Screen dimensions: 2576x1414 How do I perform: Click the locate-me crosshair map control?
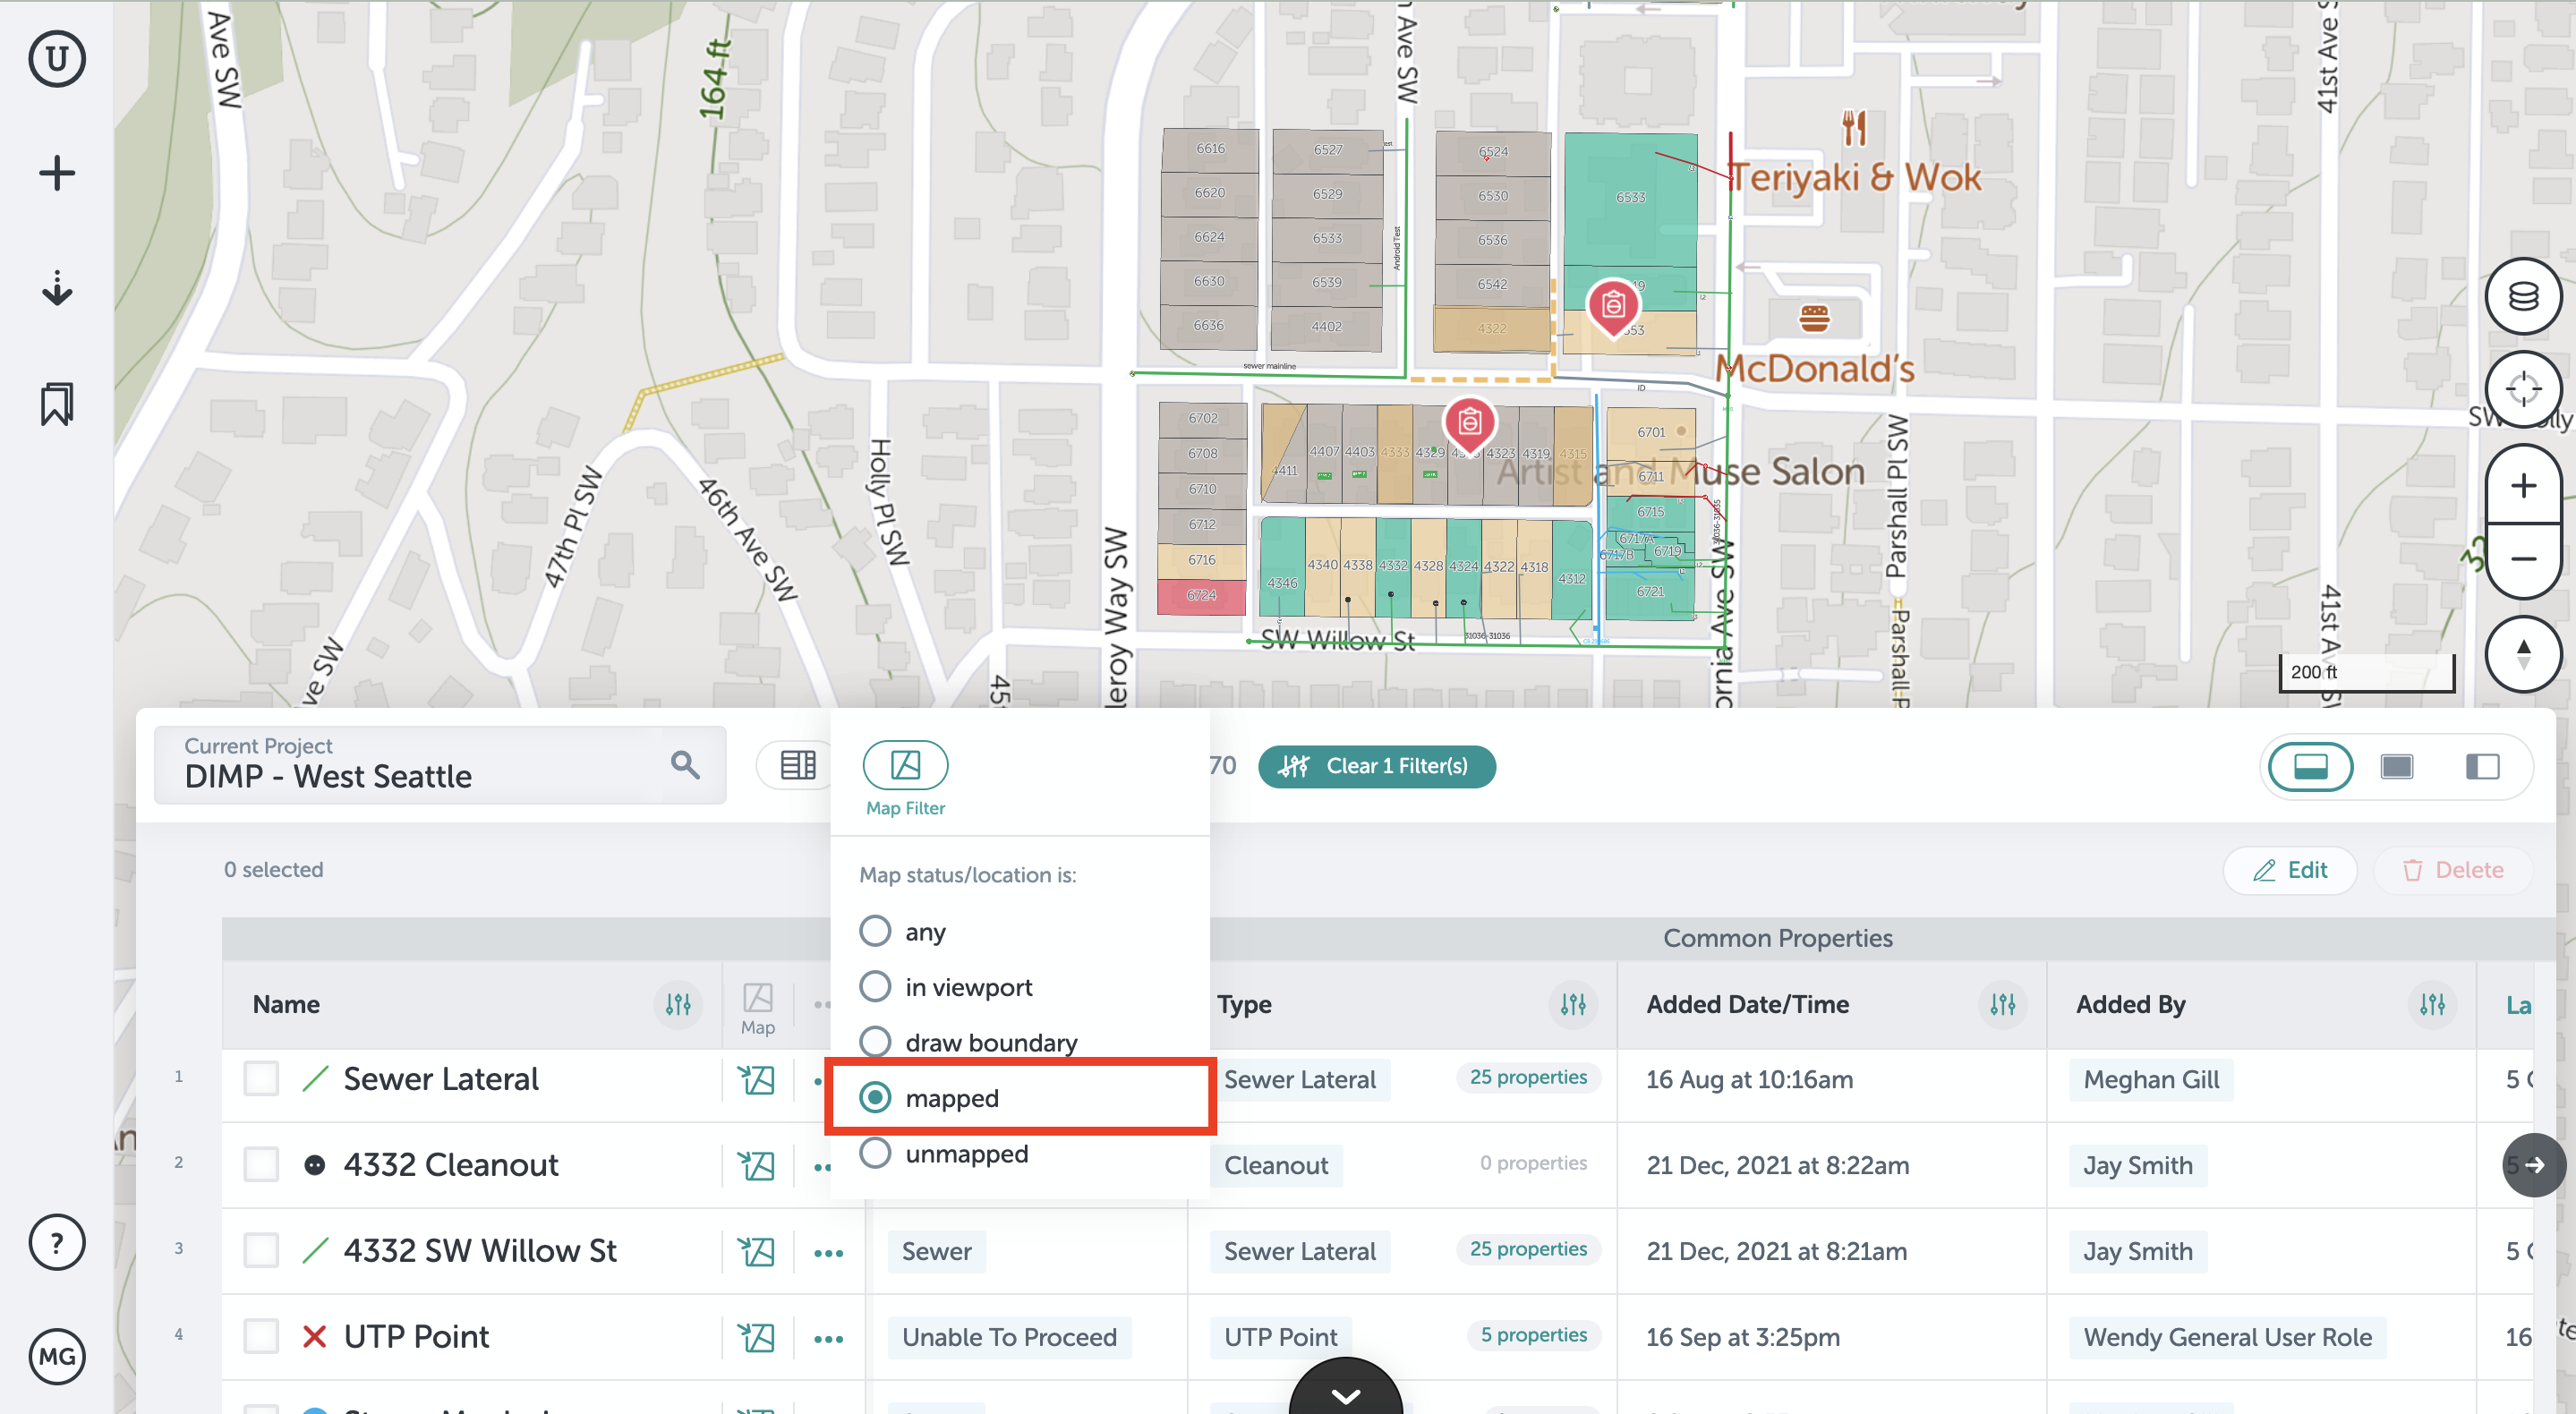tap(2522, 389)
